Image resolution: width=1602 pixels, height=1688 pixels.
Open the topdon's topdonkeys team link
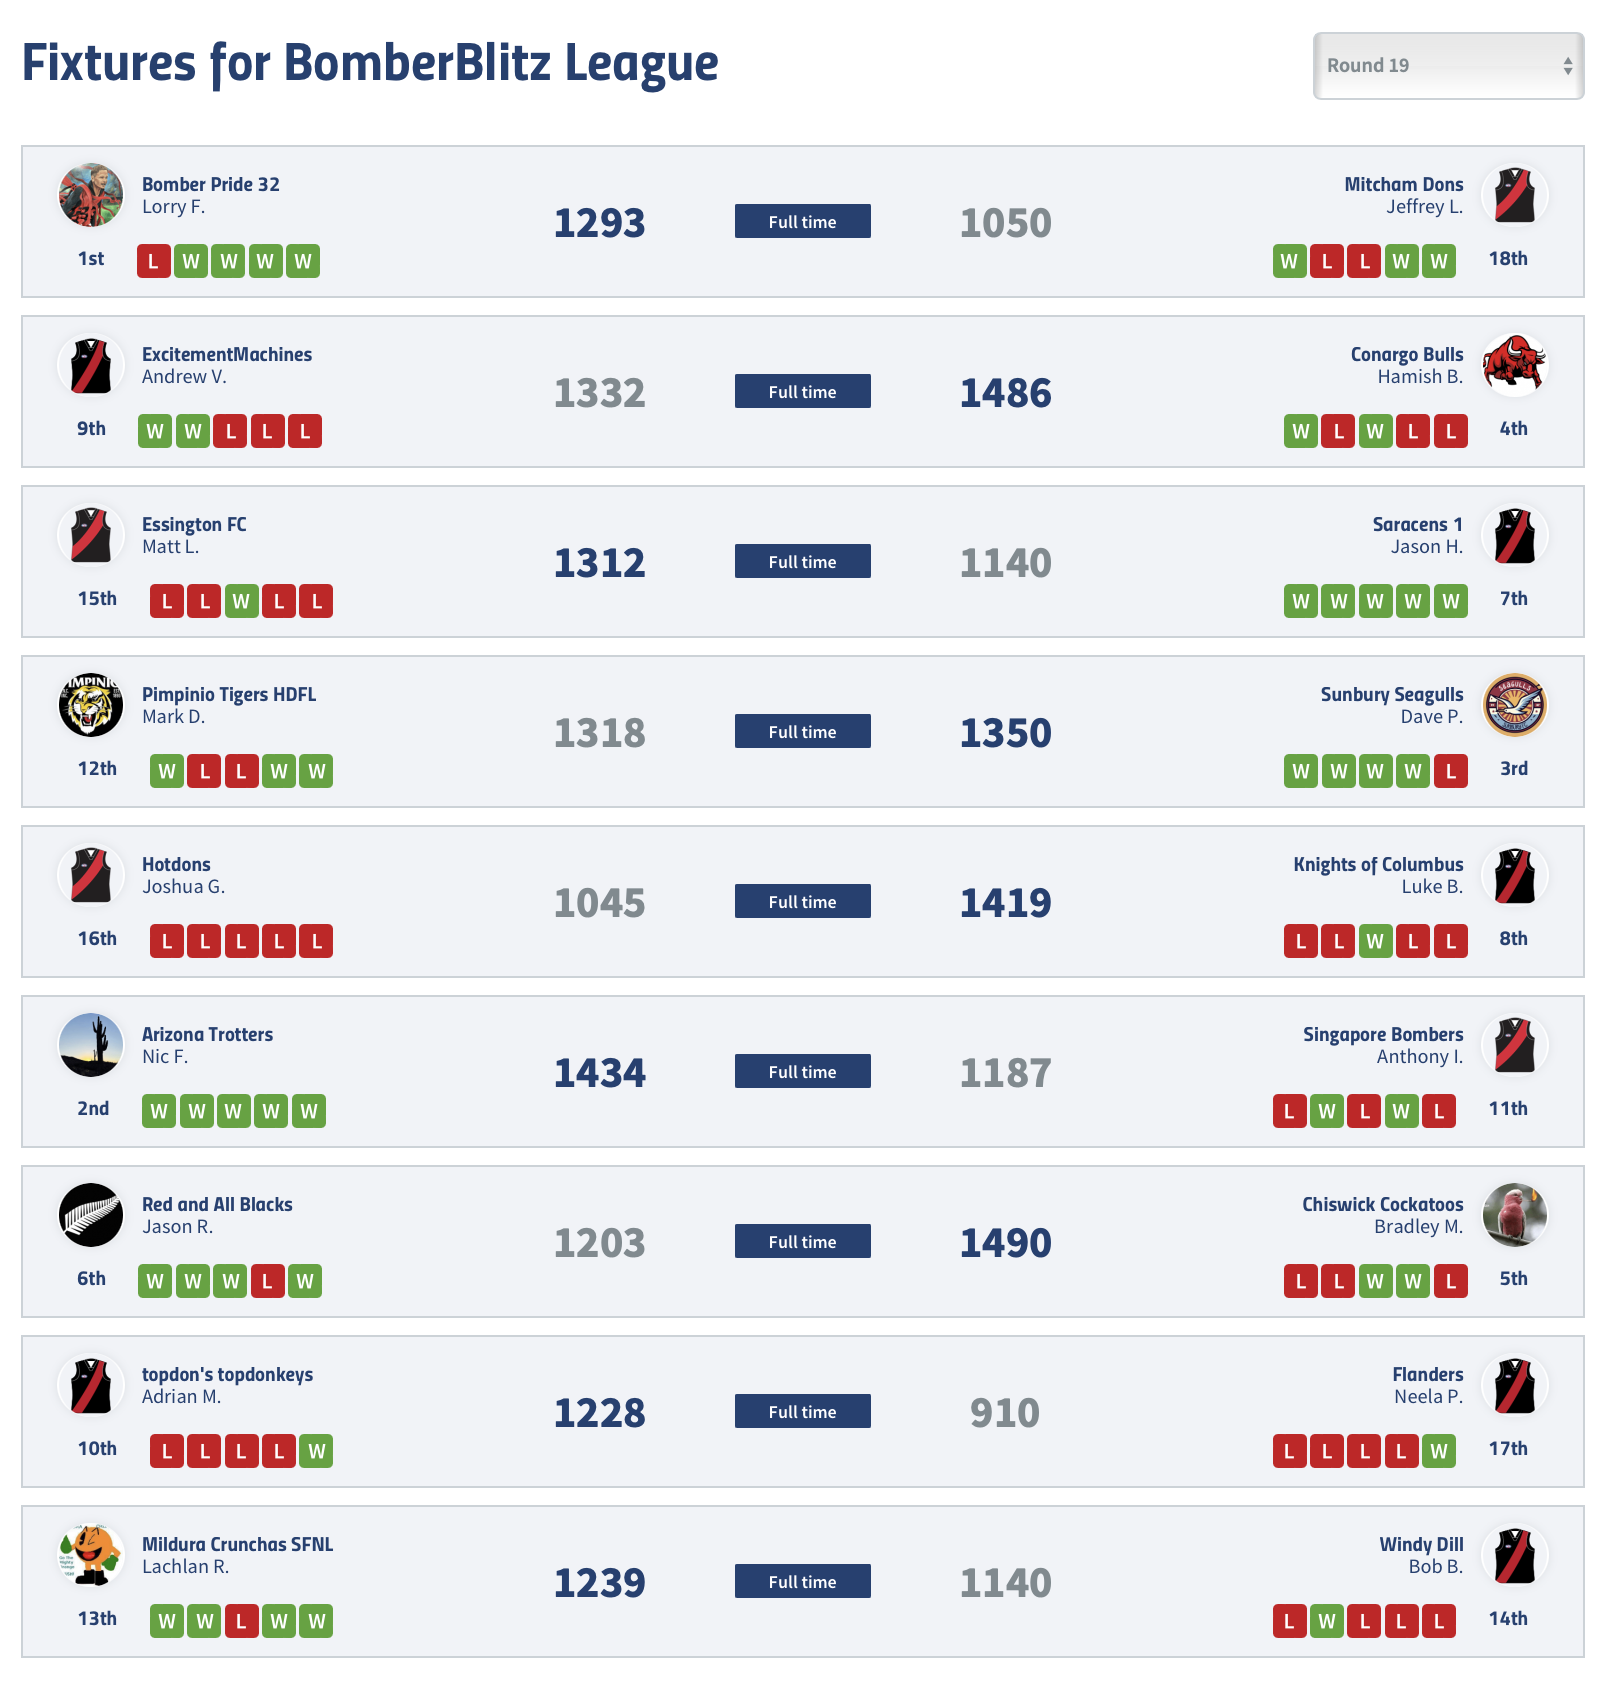click(227, 1374)
